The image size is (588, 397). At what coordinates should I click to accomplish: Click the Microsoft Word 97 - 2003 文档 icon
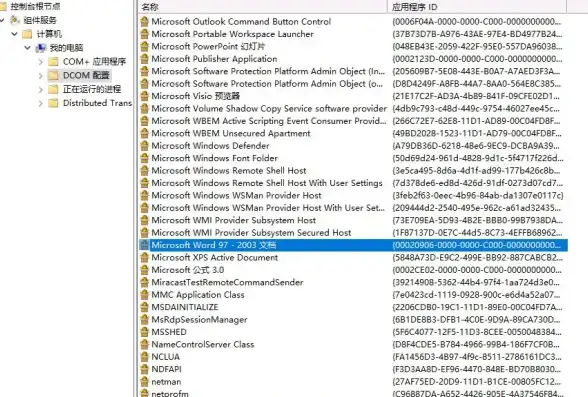144,245
